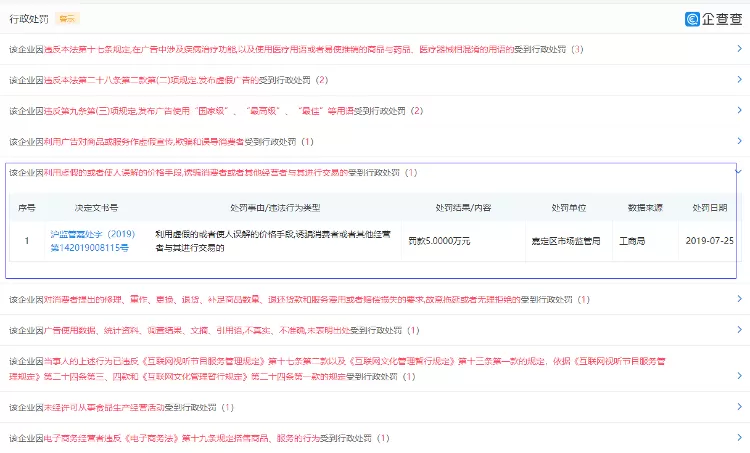Open decision document 沪监管嘉处字(2019) link
This screenshot has width=750, height=453.
(x=93, y=241)
